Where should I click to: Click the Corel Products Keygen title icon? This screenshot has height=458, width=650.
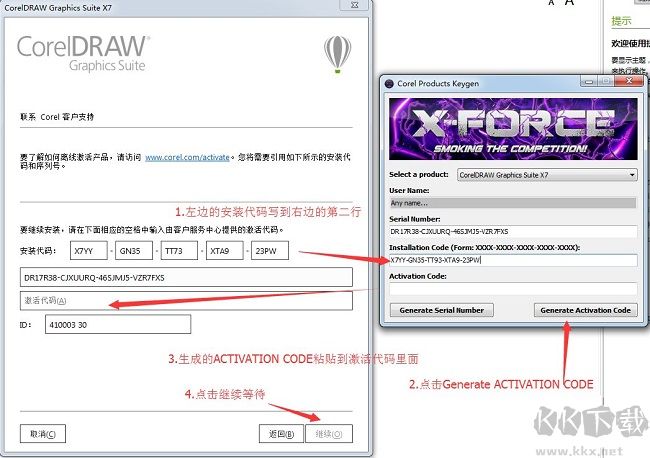389,83
